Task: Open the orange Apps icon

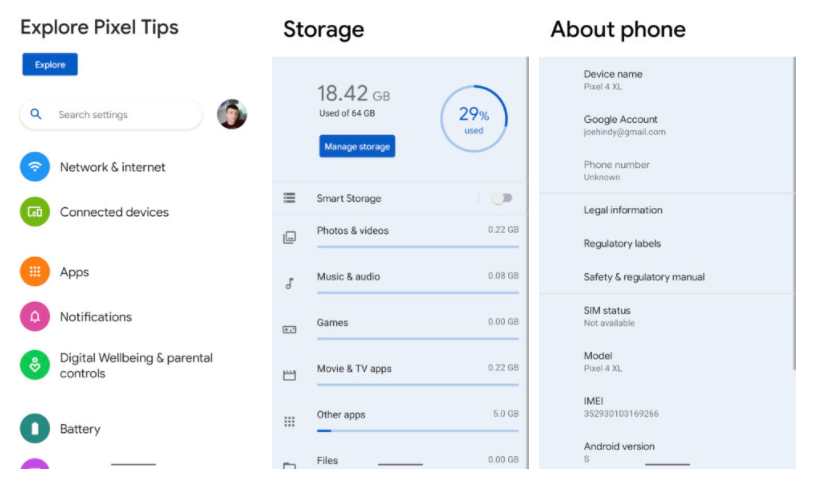Action: coord(35,272)
